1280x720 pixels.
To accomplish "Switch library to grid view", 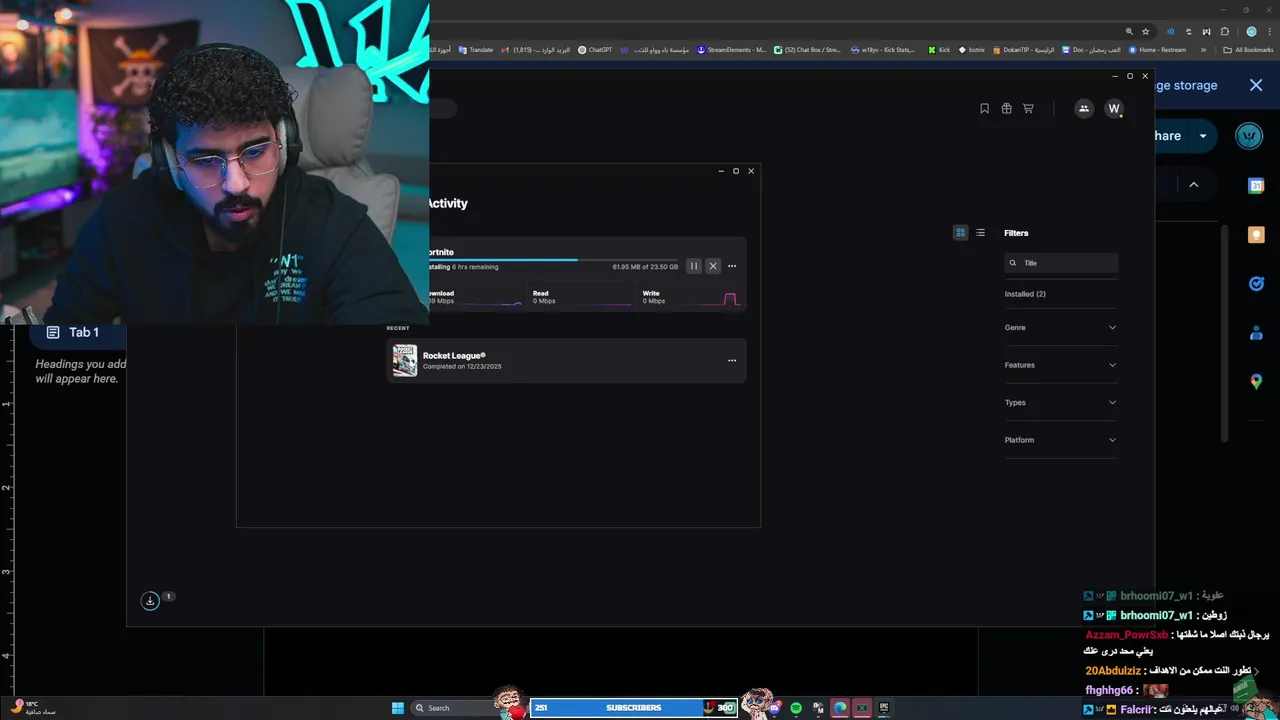I will click(x=960, y=233).
